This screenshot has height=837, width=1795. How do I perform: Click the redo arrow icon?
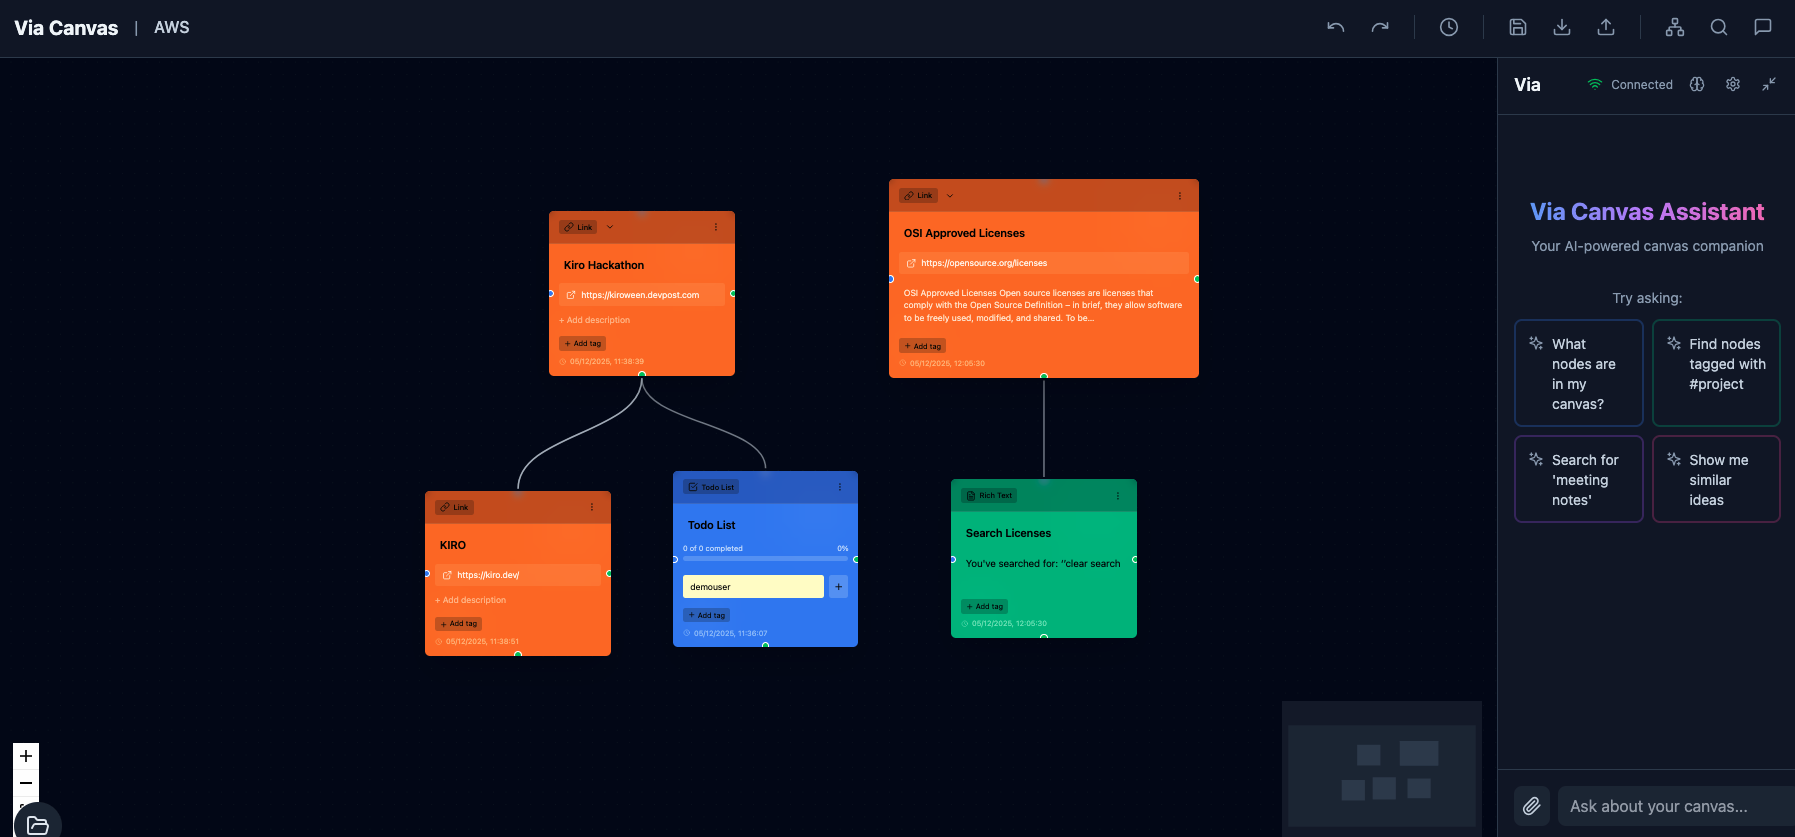click(1380, 27)
